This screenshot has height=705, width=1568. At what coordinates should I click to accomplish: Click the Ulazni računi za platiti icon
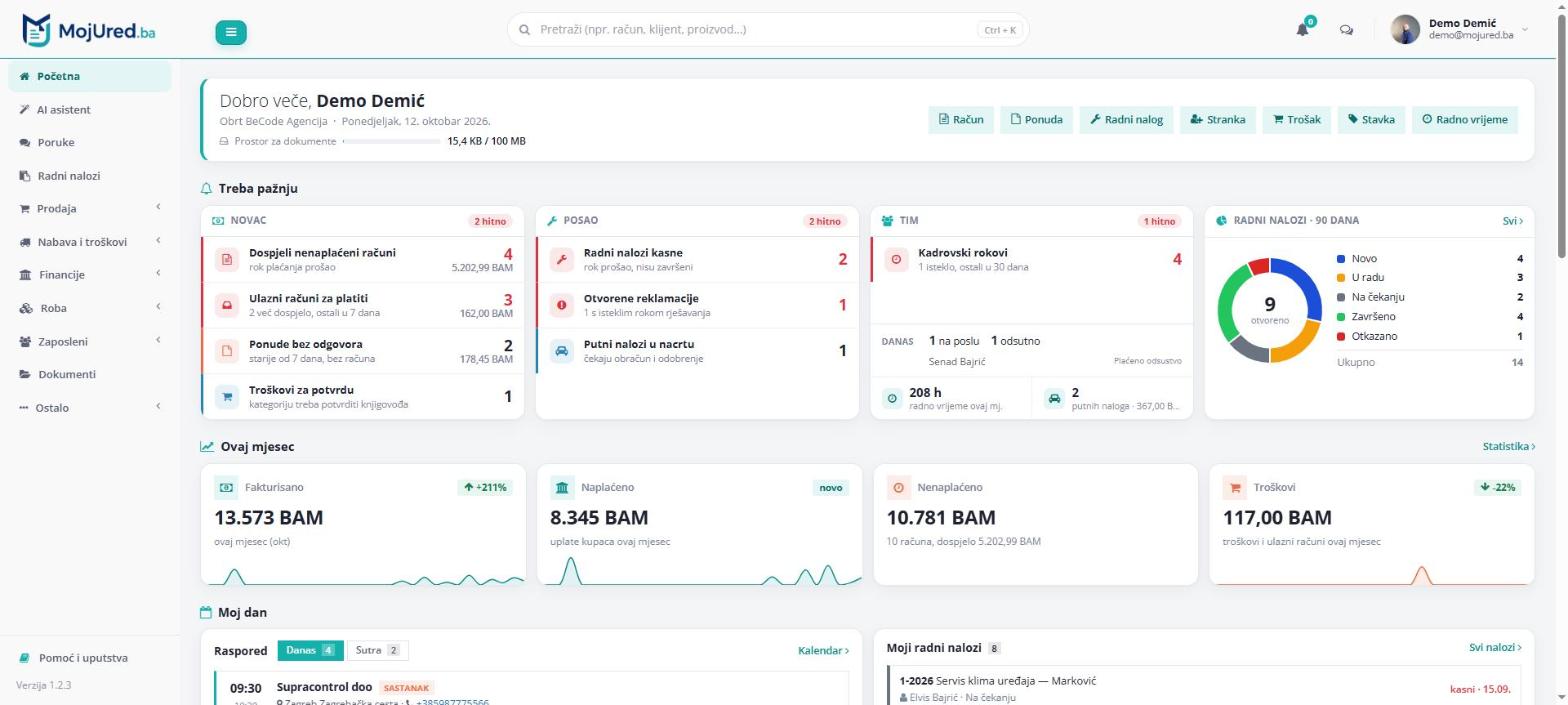coord(227,305)
